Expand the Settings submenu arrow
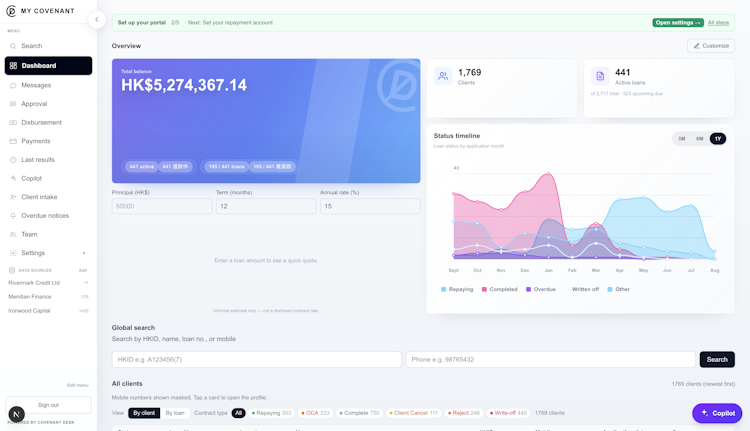 [x=84, y=253]
